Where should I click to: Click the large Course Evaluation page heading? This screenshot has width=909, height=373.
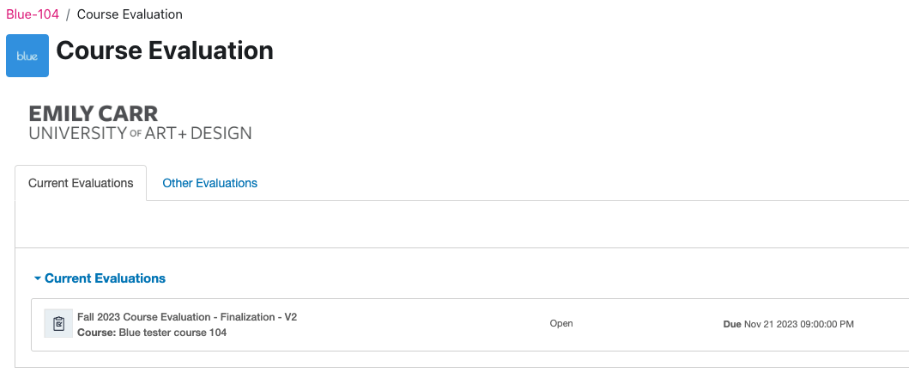165,51
